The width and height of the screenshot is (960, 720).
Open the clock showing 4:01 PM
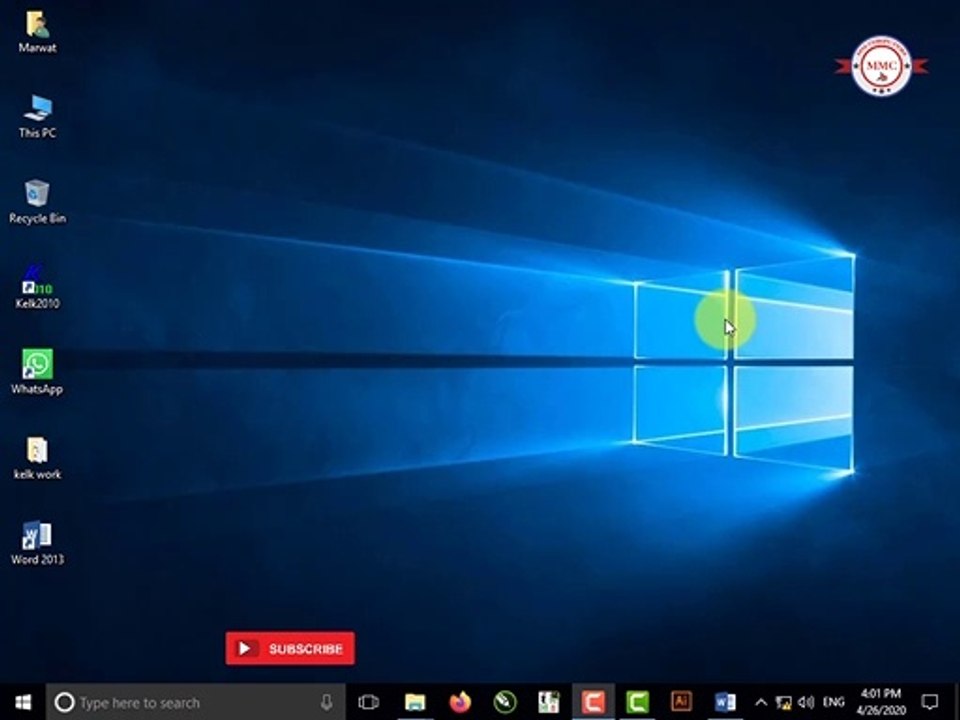880,702
